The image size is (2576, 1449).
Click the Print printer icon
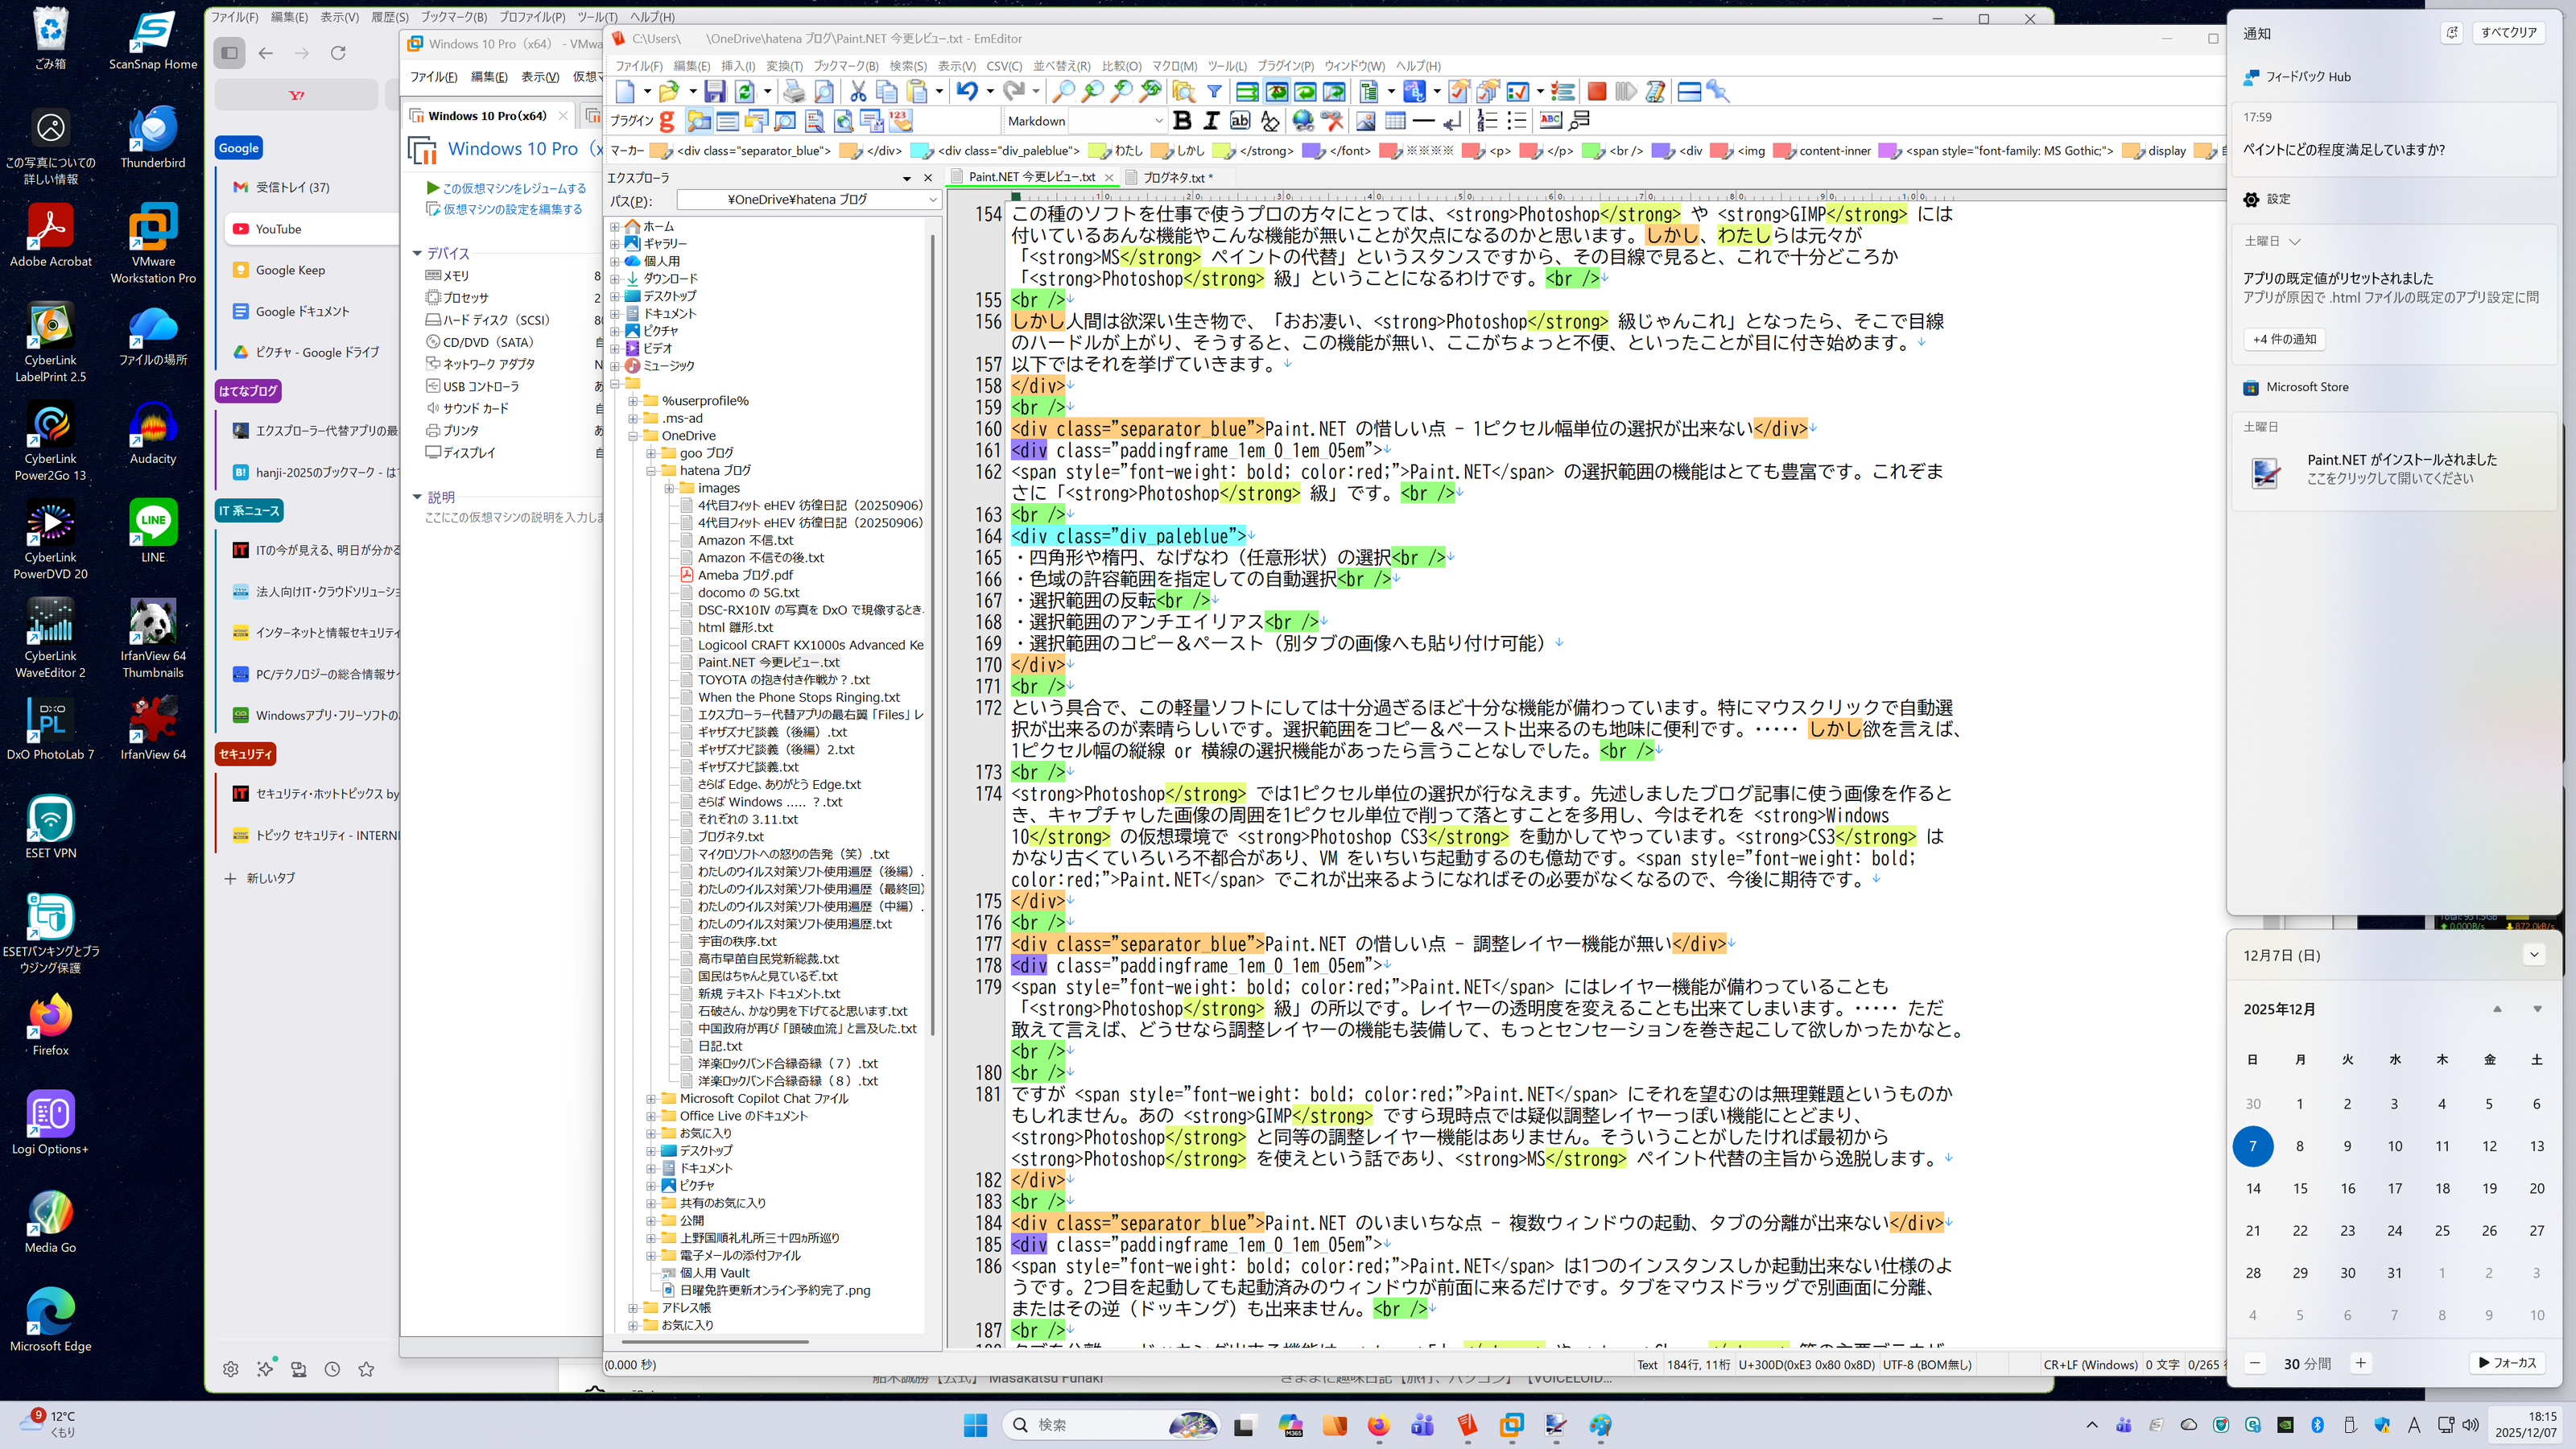(794, 92)
